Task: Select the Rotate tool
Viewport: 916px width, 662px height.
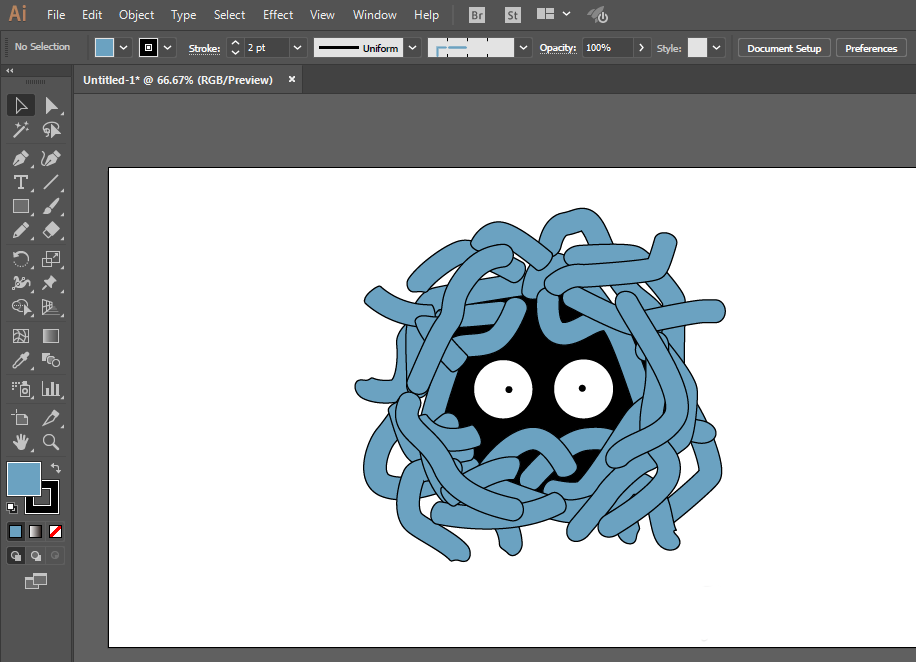Action: [21, 259]
